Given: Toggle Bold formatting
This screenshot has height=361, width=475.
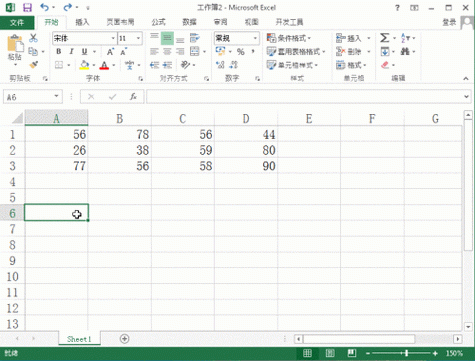Looking at the screenshot, I should 59,51.
